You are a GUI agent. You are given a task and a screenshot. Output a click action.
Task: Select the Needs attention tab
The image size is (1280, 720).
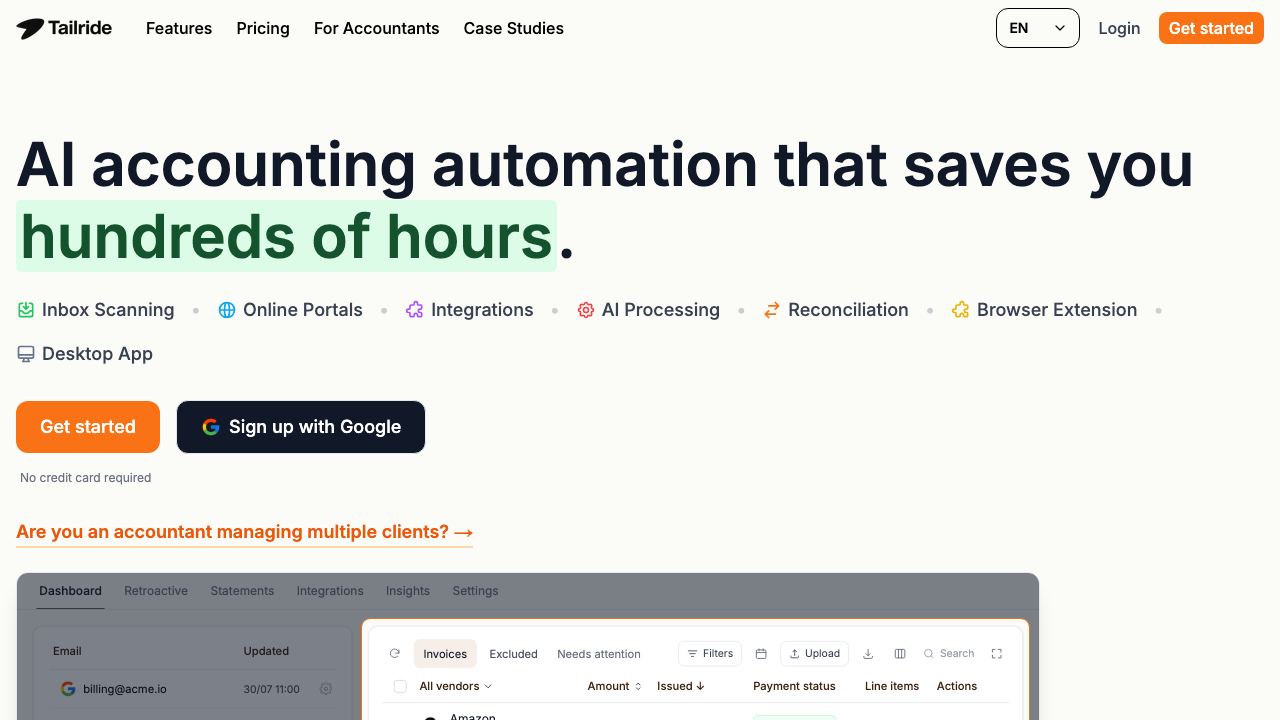click(x=599, y=654)
